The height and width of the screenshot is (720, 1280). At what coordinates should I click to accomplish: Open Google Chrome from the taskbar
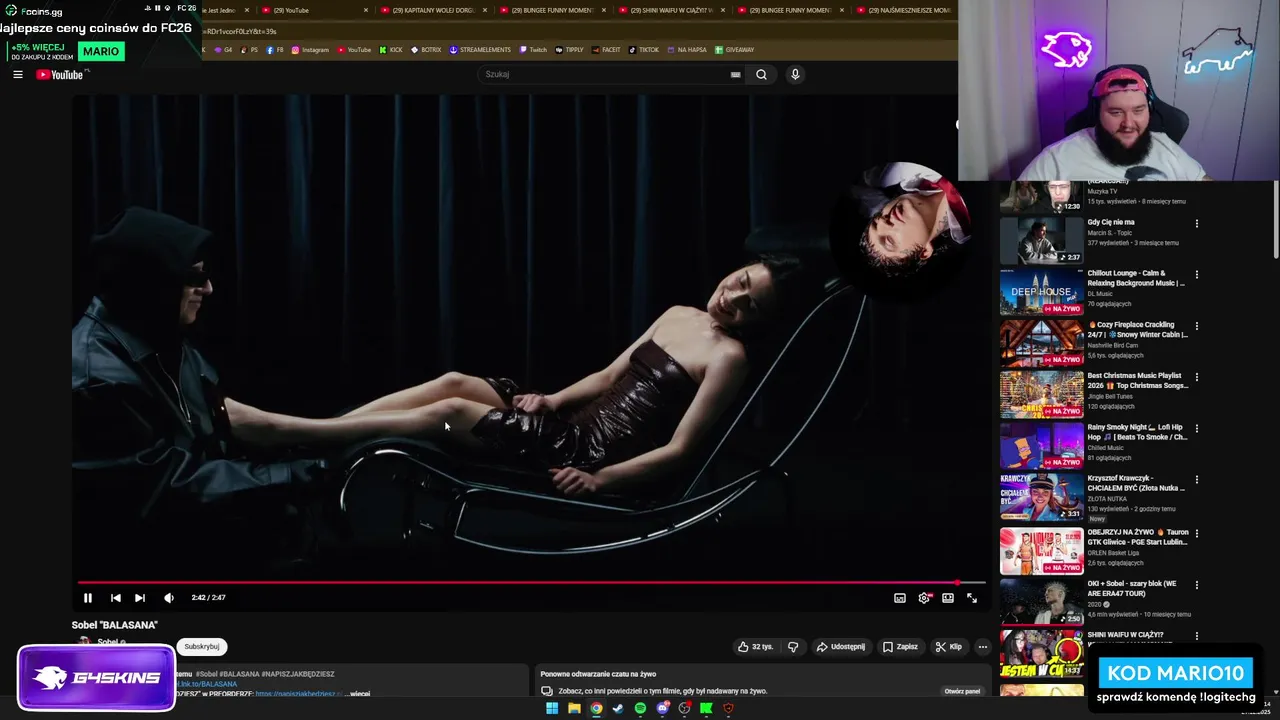coord(596,709)
